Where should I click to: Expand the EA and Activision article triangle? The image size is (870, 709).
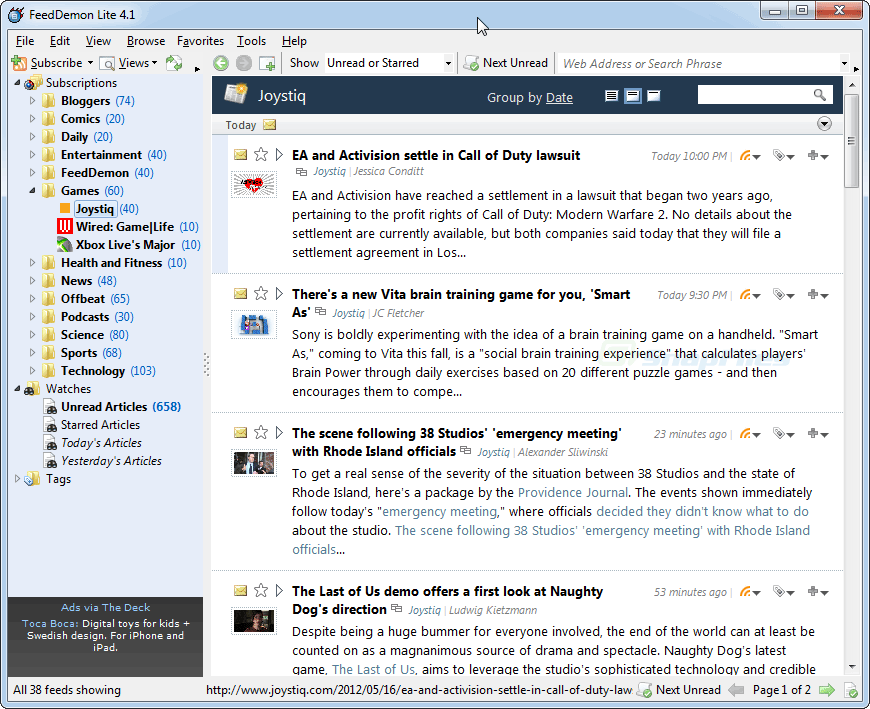[x=279, y=154]
